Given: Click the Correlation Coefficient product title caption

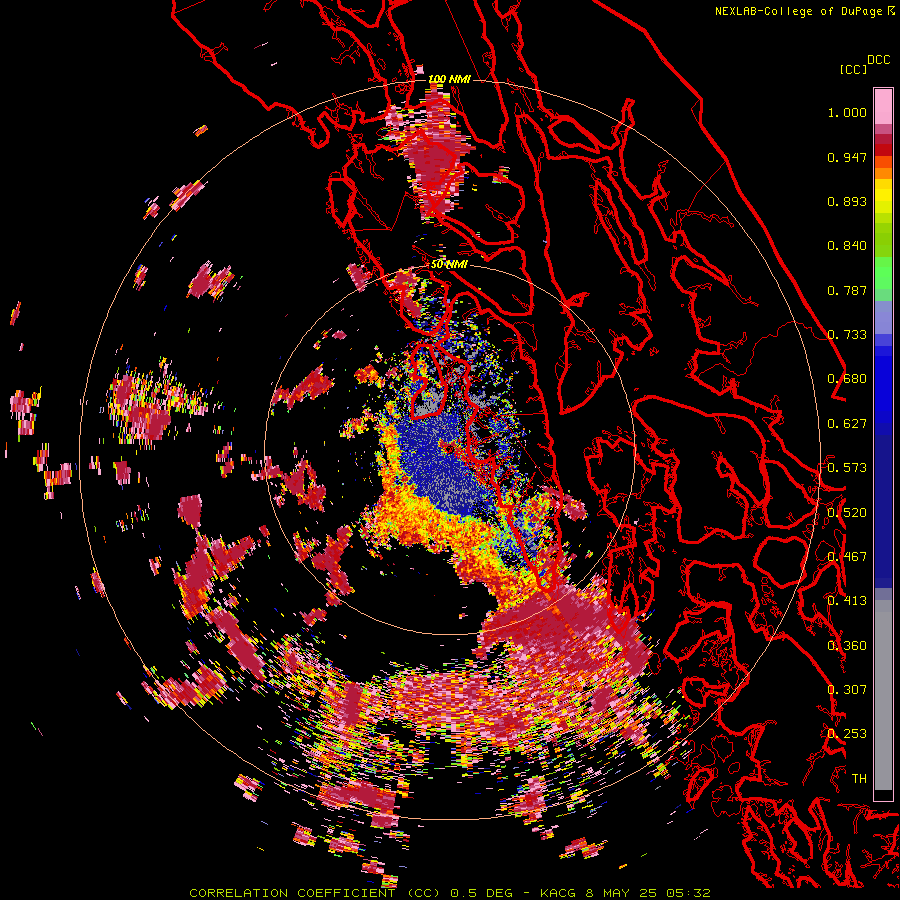Looking at the screenshot, I should [450, 893].
